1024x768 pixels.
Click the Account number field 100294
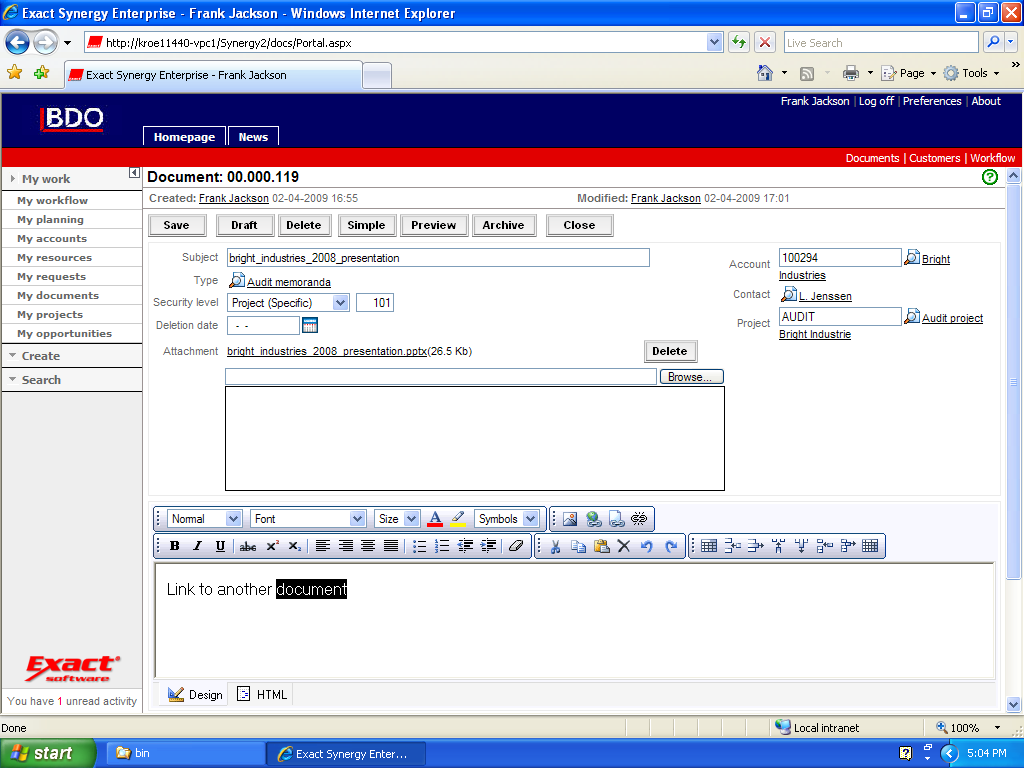pos(840,257)
